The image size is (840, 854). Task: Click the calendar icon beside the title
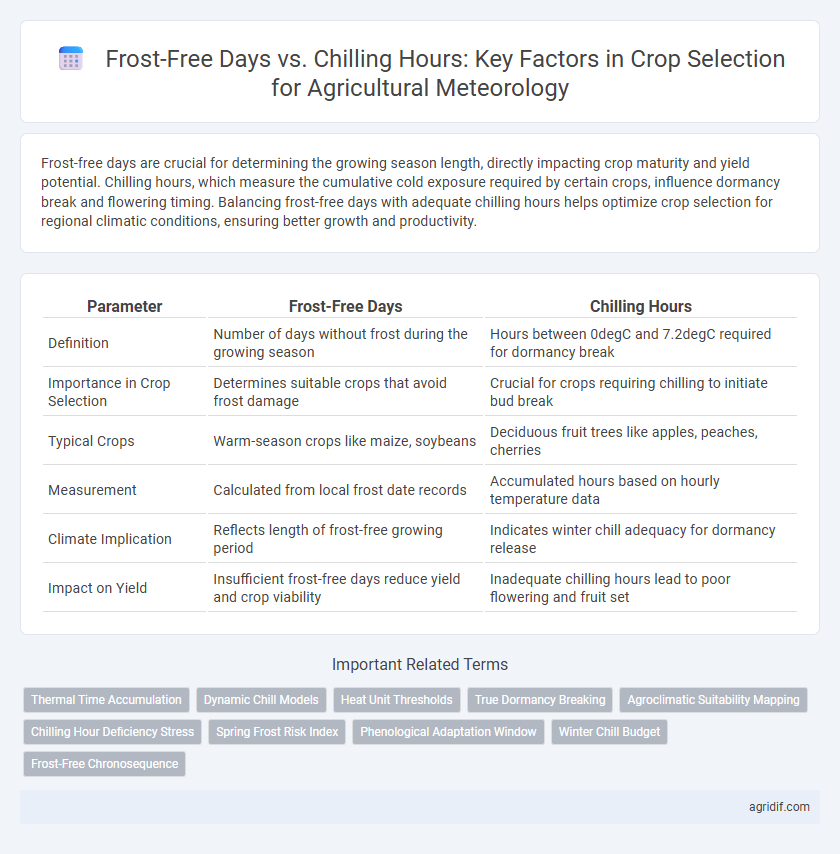[x=71, y=59]
